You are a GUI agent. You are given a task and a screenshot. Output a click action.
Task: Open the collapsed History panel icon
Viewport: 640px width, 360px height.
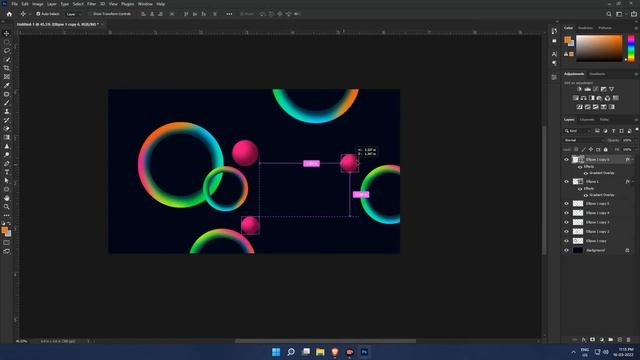tap(554, 31)
